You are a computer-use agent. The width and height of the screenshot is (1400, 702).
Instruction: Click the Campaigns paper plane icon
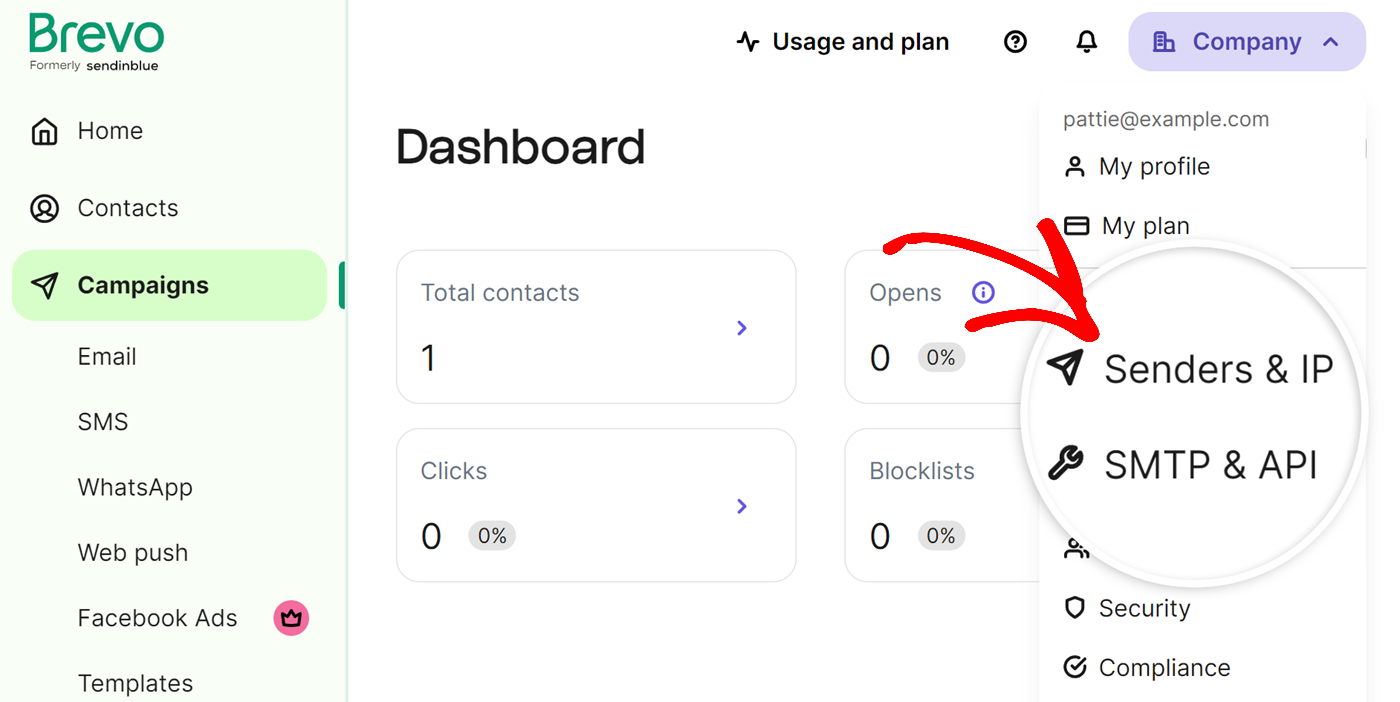[x=45, y=285]
